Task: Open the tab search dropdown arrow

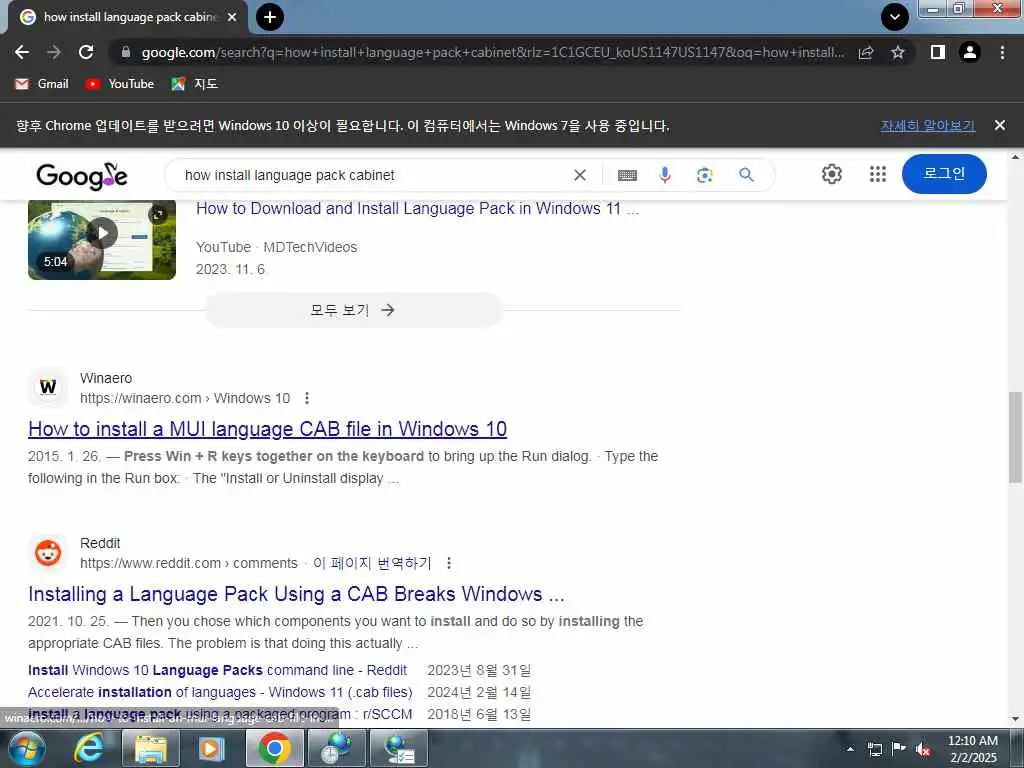Action: pyautogui.click(x=895, y=17)
